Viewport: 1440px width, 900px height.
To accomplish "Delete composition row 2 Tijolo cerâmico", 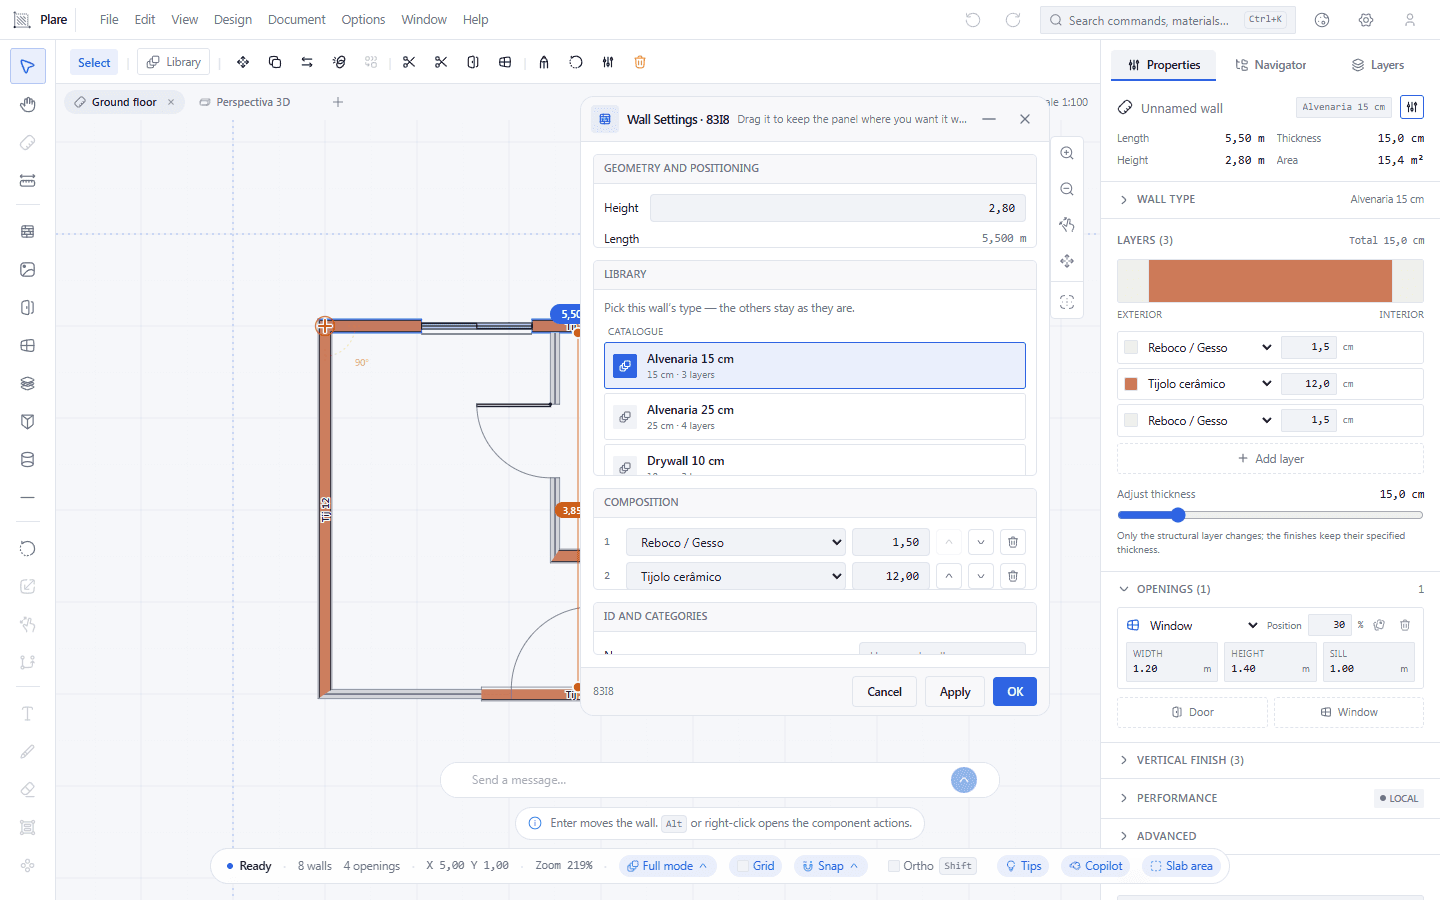I will click(x=1013, y=576).
